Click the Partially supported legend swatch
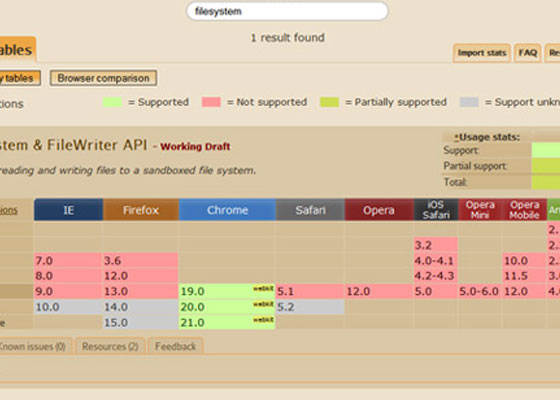The width and height of the screenshot is (560, 400). (x=329, y=102)
